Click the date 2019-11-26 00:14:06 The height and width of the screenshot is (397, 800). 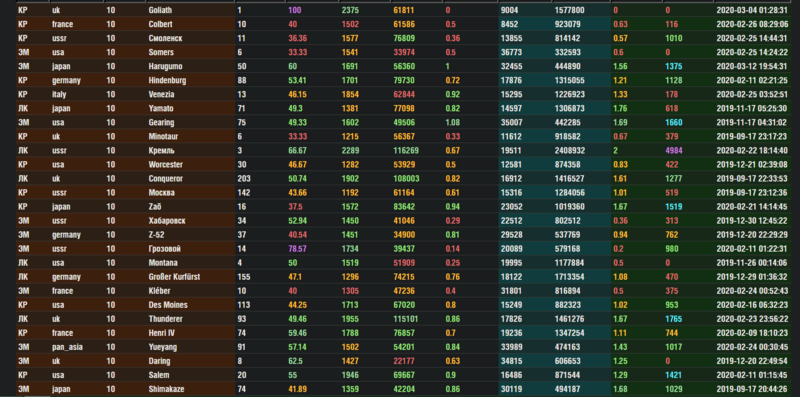point(752,263)
